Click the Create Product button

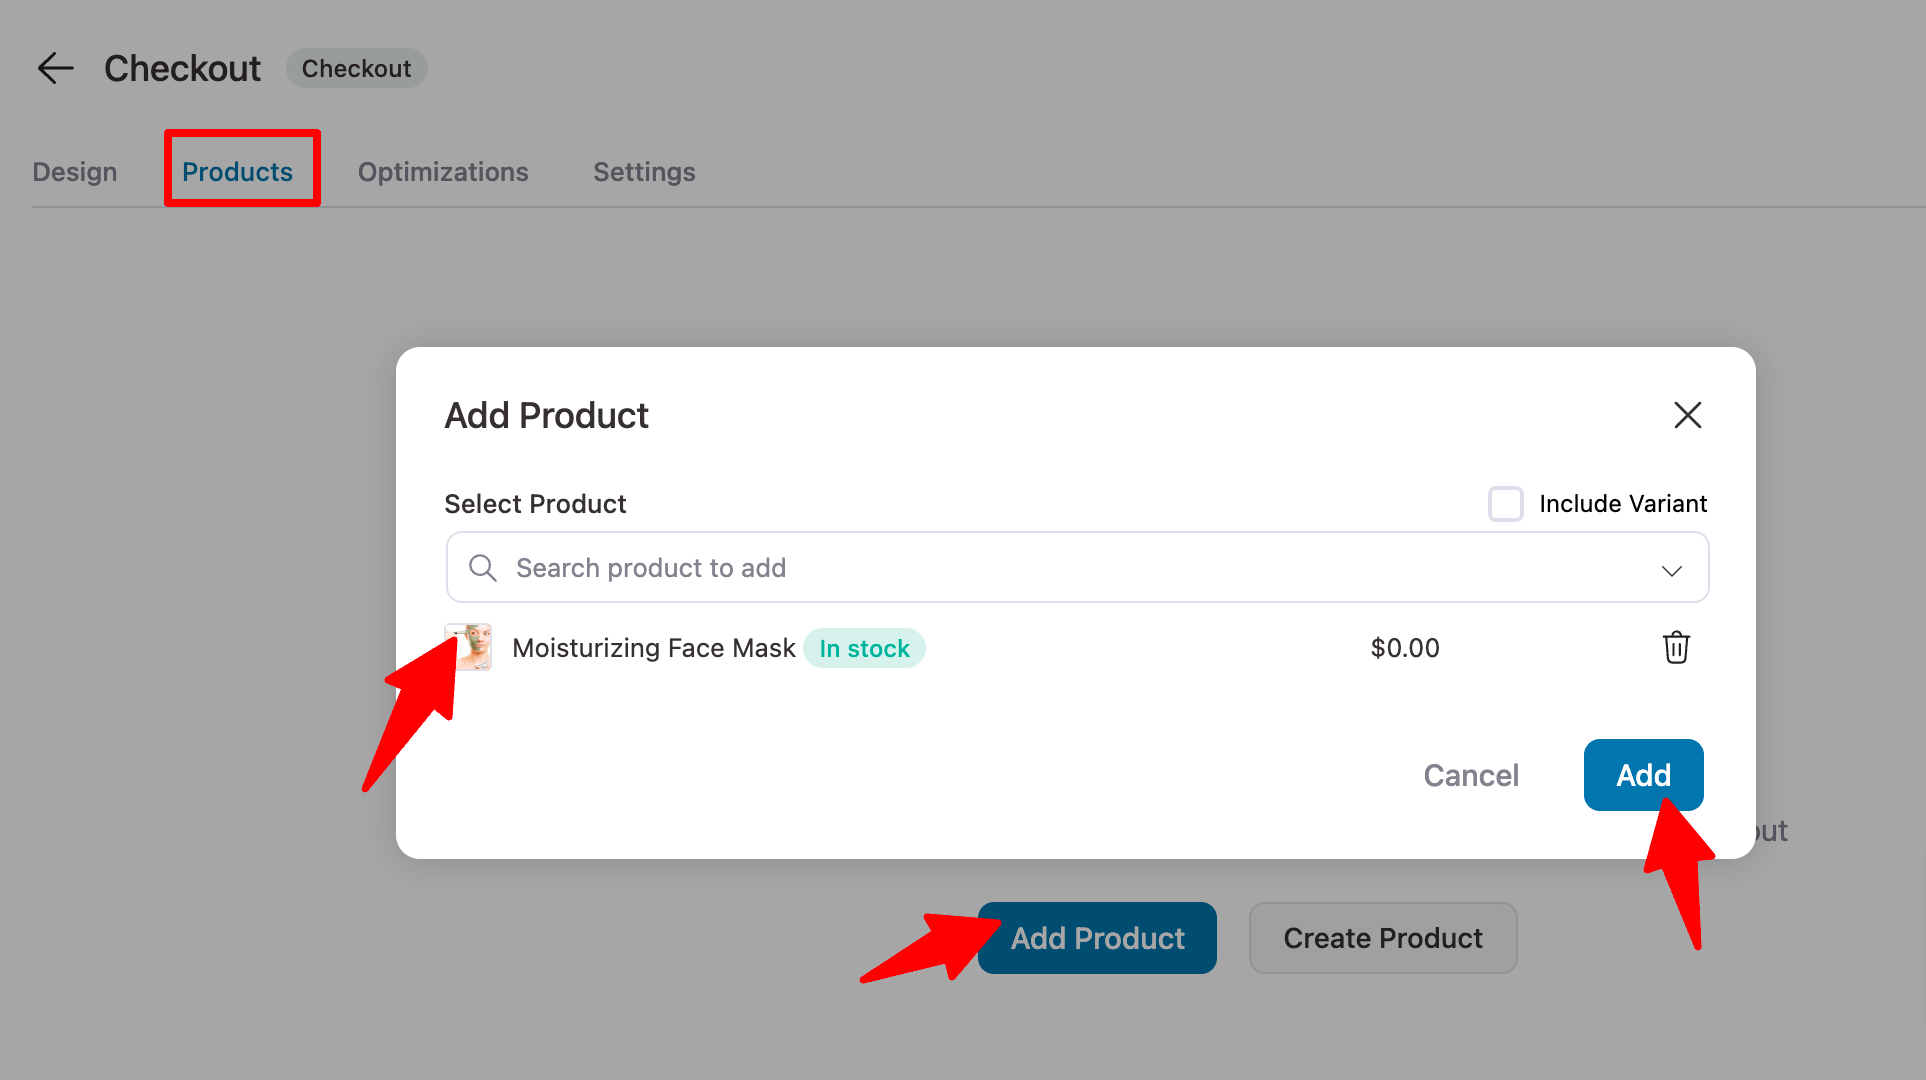pyautogui.click(x=1383, y=938)
